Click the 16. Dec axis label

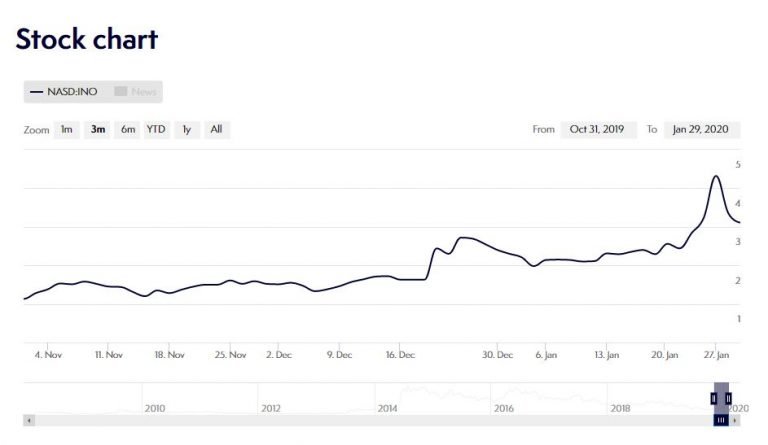pyautogui.click(x=399, y=354)
